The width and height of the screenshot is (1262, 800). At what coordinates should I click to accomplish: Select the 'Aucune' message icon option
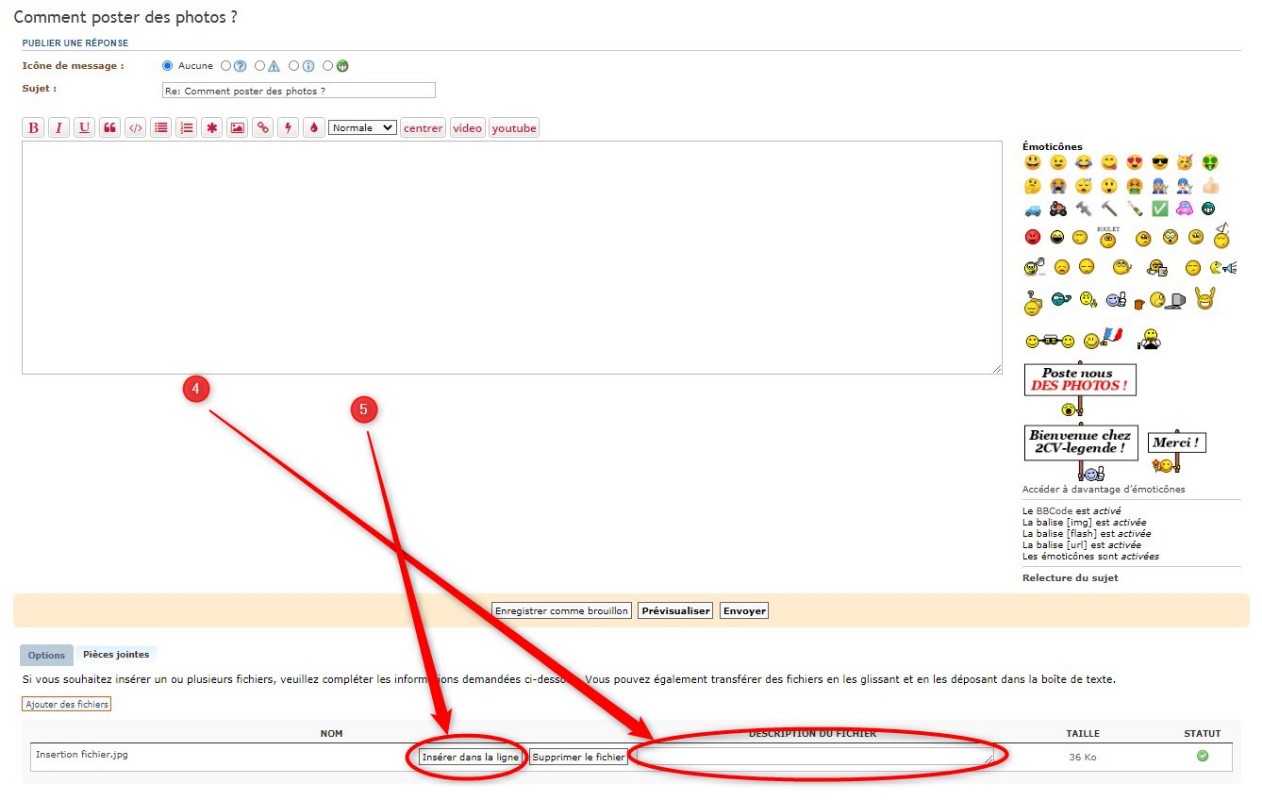(168, 66)
